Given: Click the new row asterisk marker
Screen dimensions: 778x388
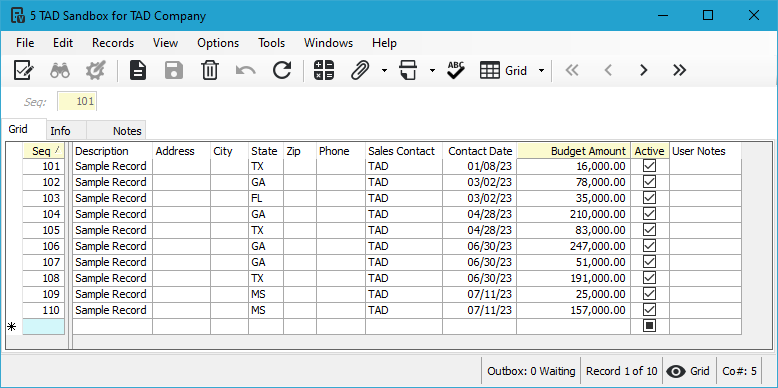Looking at the screenshot, I should [x=12, y=326].
